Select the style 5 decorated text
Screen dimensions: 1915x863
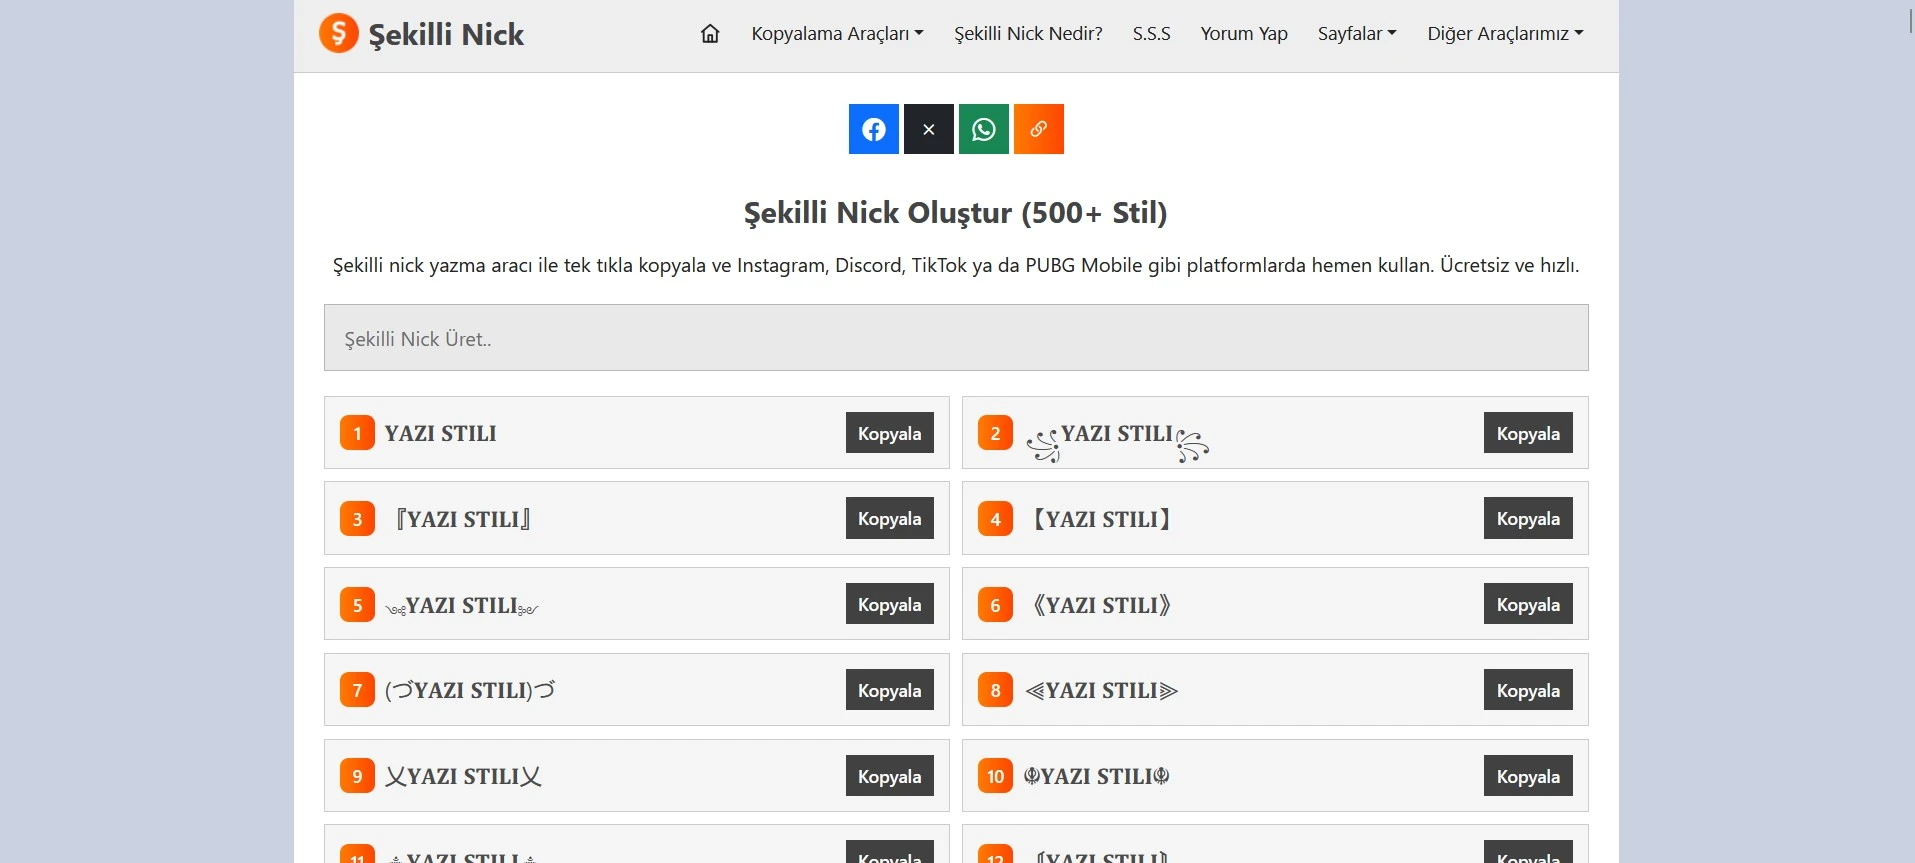pos(462,605)
